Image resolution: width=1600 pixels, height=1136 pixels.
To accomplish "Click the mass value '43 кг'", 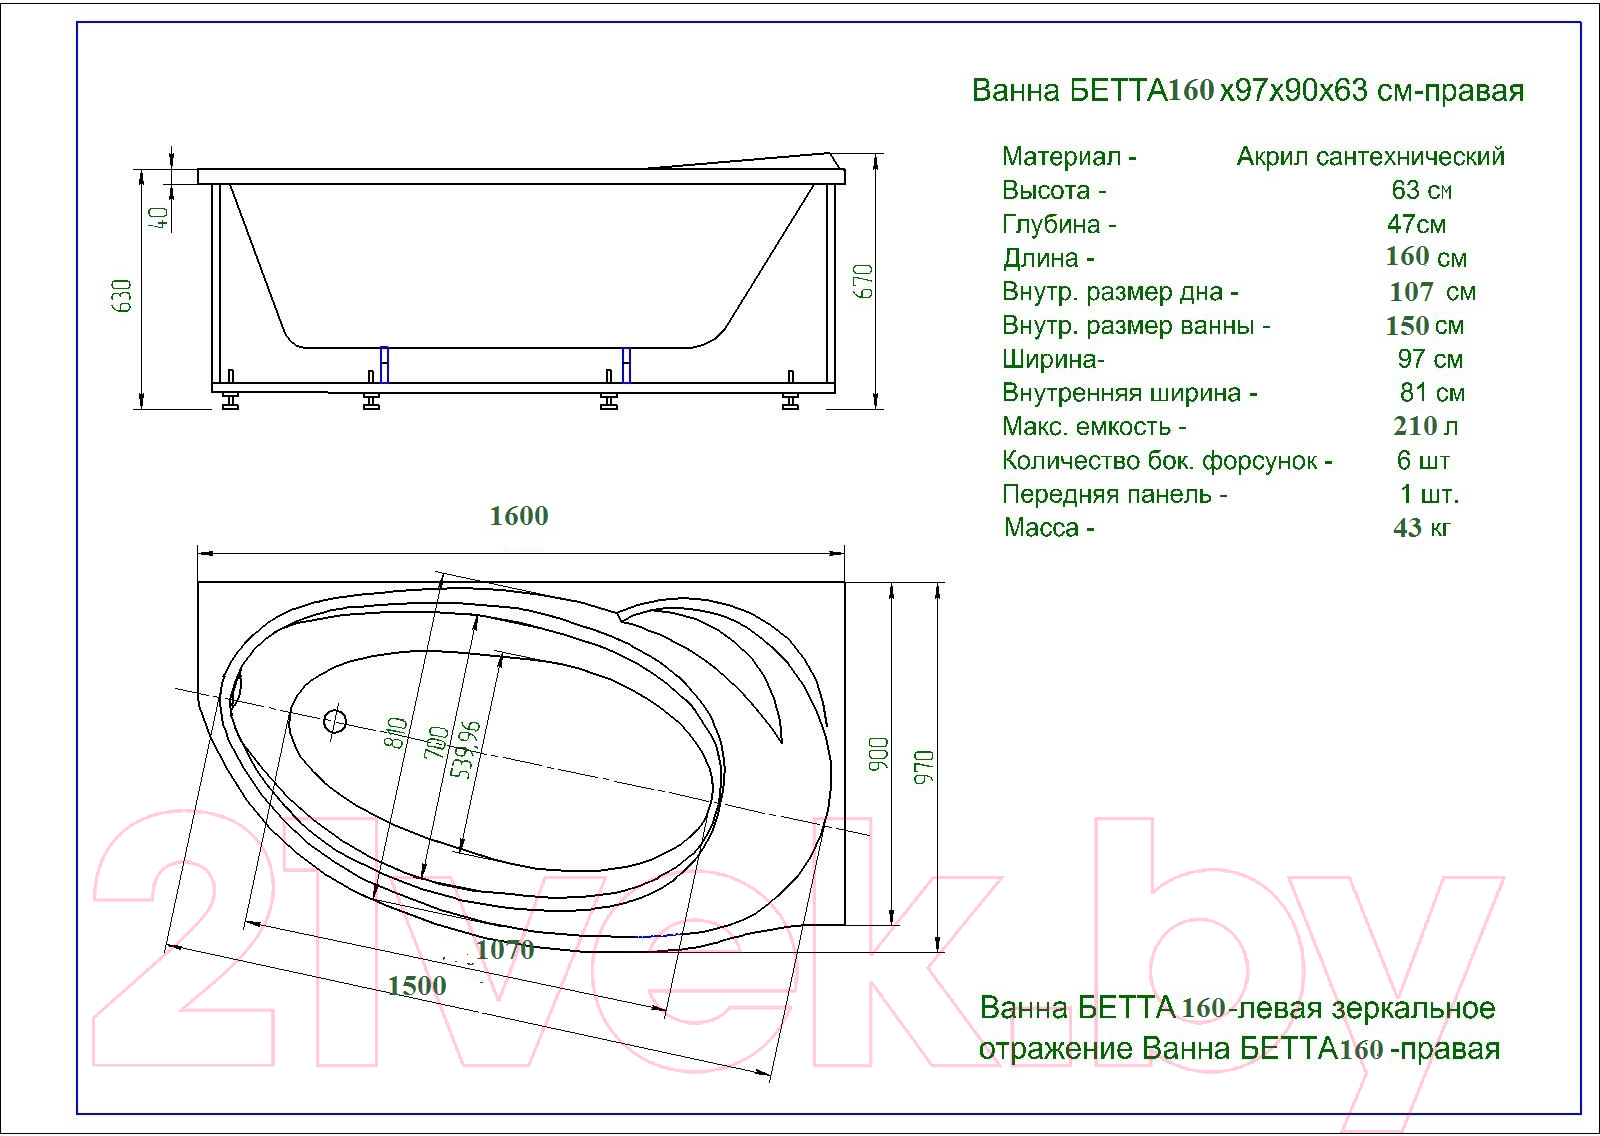I will 1421,527.
